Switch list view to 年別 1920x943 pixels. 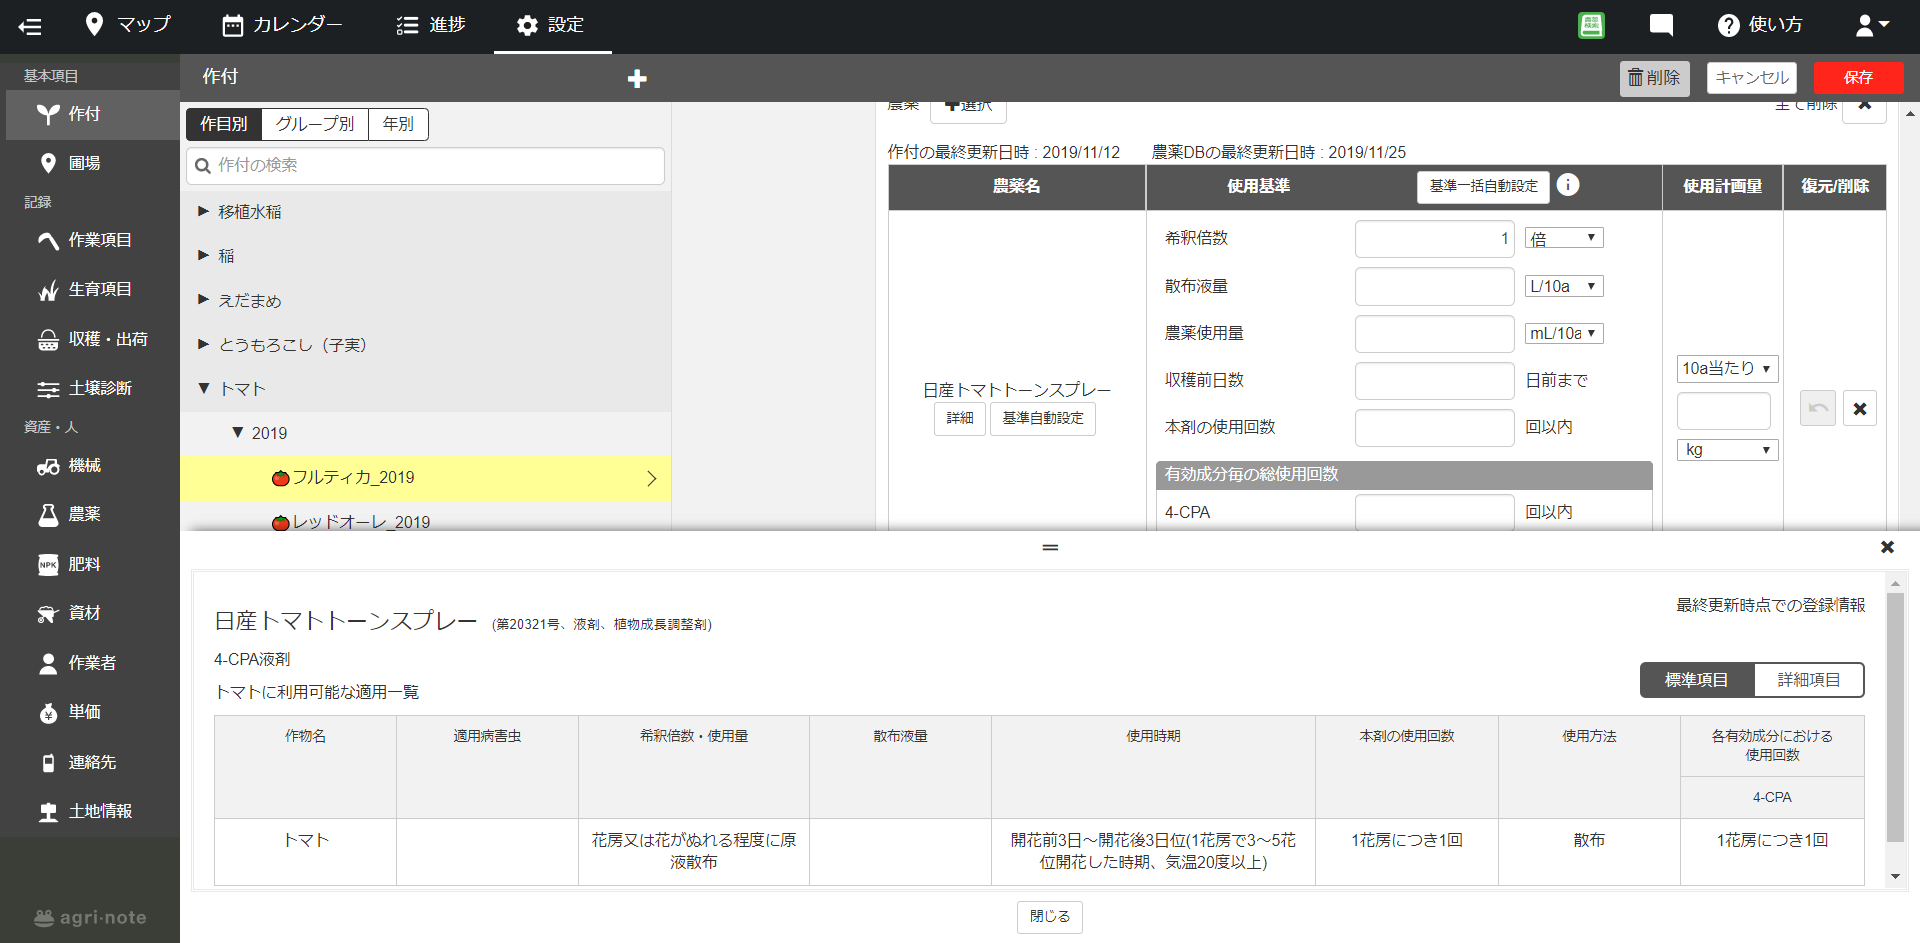click(x=398, y=124)
